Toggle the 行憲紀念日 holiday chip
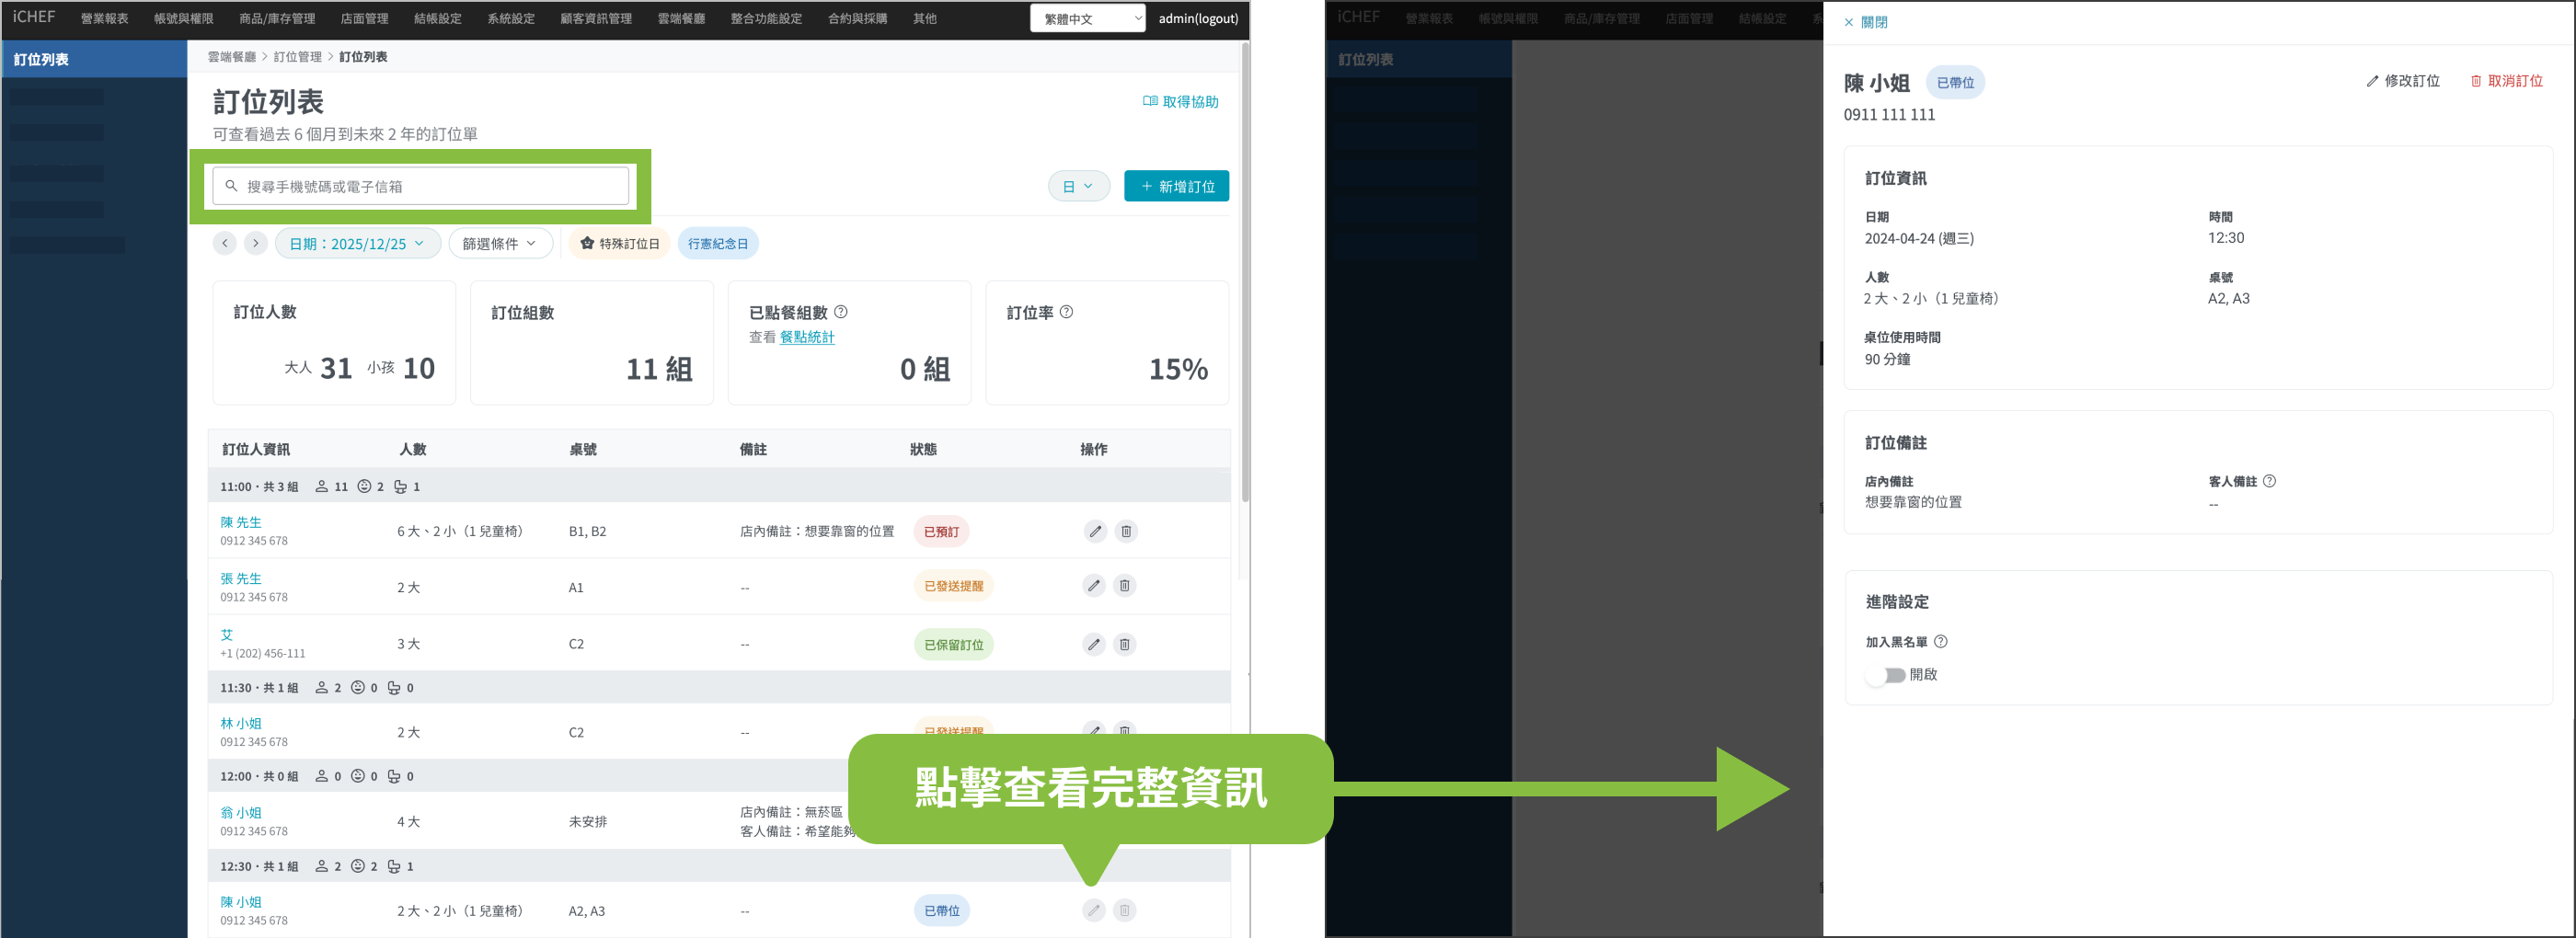The width and height of the screenshot is (2576, 938). [717, 243]
